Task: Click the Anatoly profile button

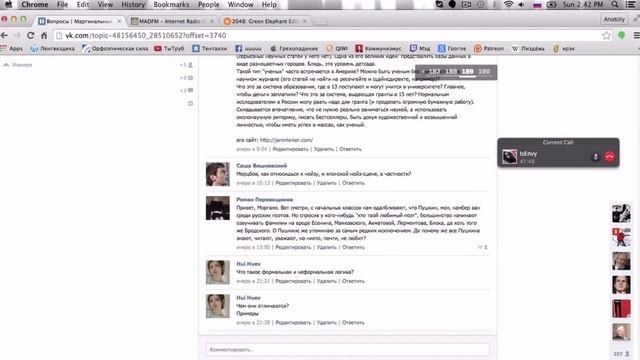Action: tap(614, 19)
